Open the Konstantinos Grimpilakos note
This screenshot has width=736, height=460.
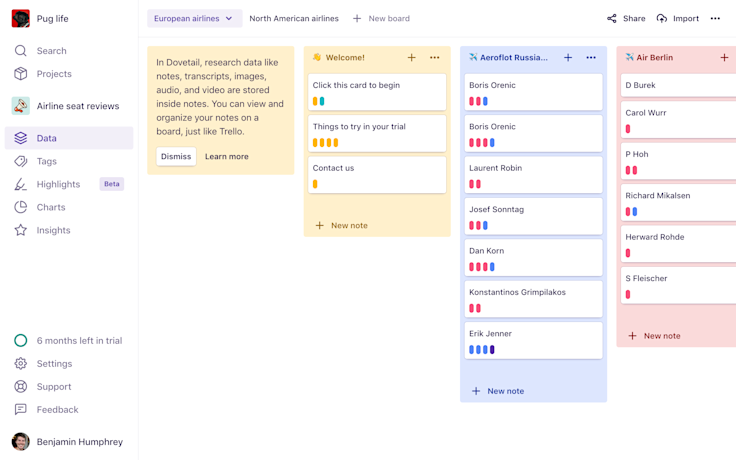533,299
